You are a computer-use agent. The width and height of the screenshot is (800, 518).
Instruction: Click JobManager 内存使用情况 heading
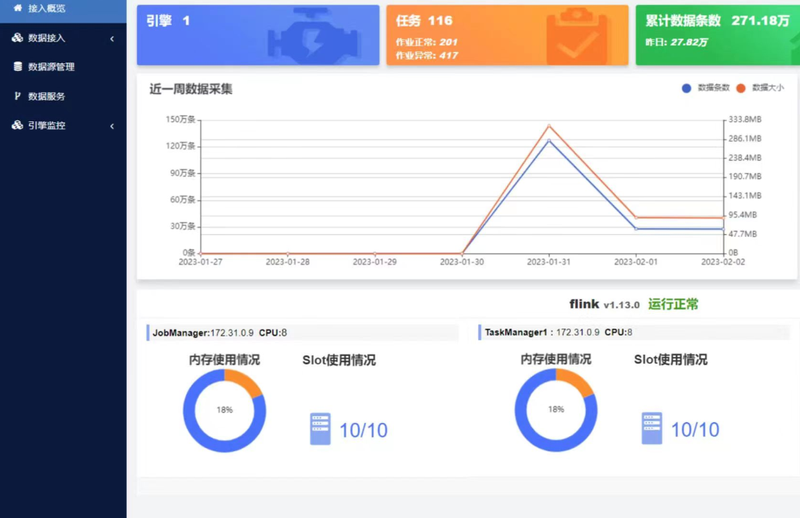coord(224,360)
